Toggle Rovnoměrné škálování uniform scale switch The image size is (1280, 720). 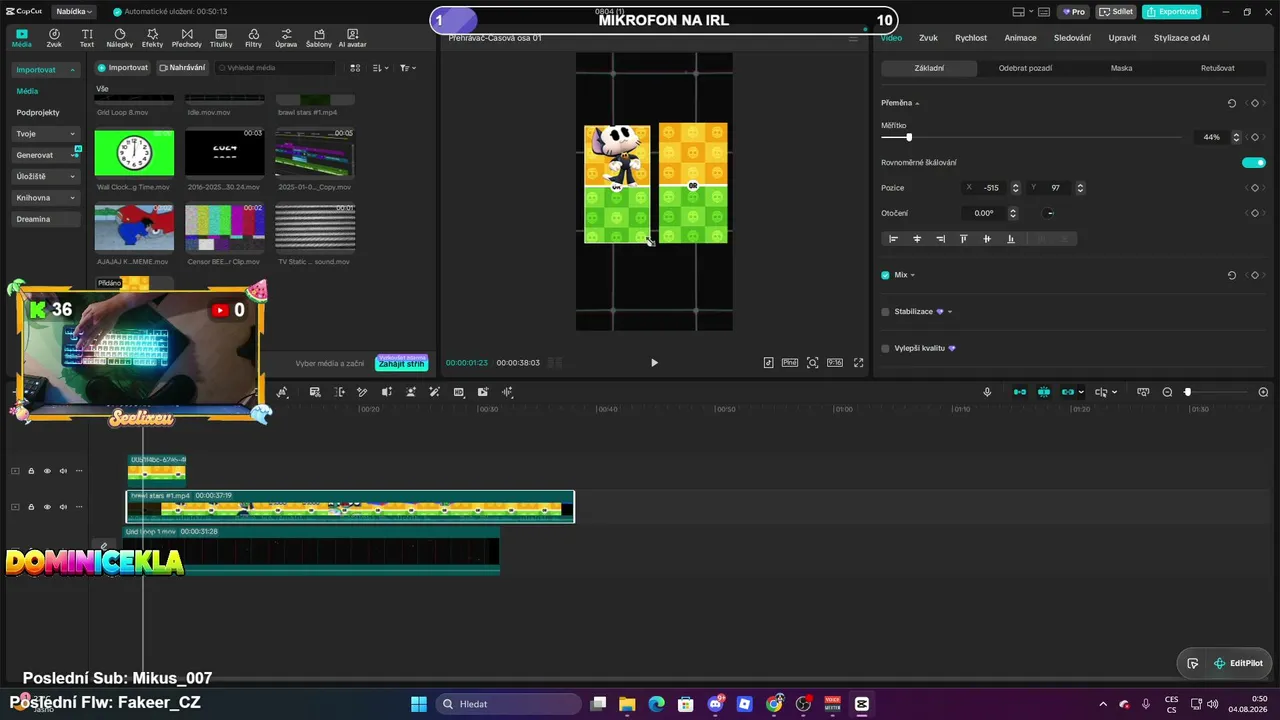pyautogui.click(x=1253, y=162)
